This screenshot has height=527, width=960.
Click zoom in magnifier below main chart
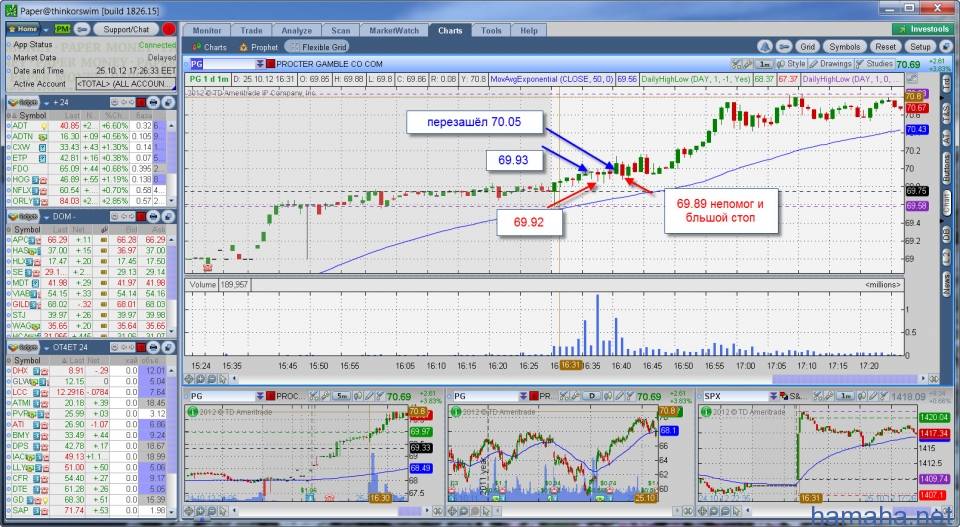201,379
